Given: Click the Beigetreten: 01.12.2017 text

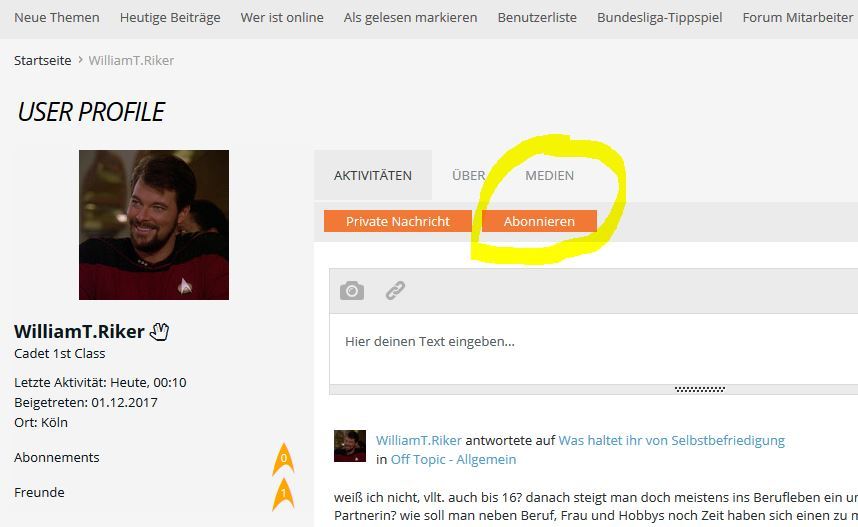Looking at the screenshot, I should point(86,402).
